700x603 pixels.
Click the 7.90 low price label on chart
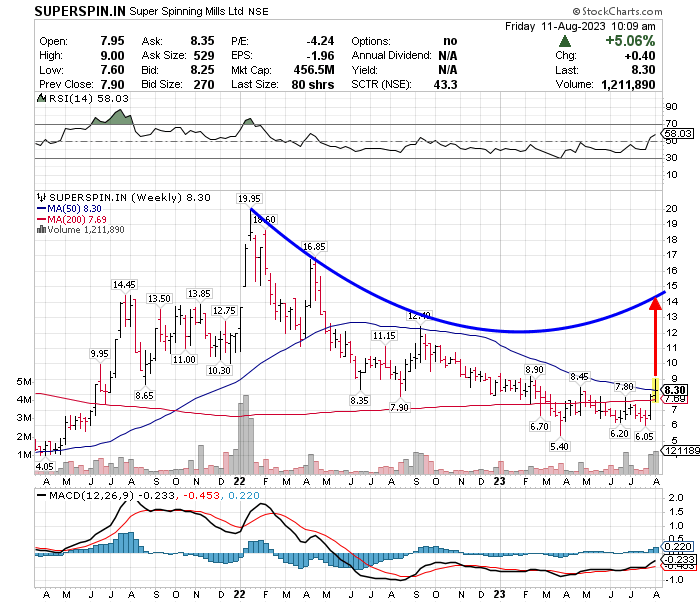pos(399,408)
